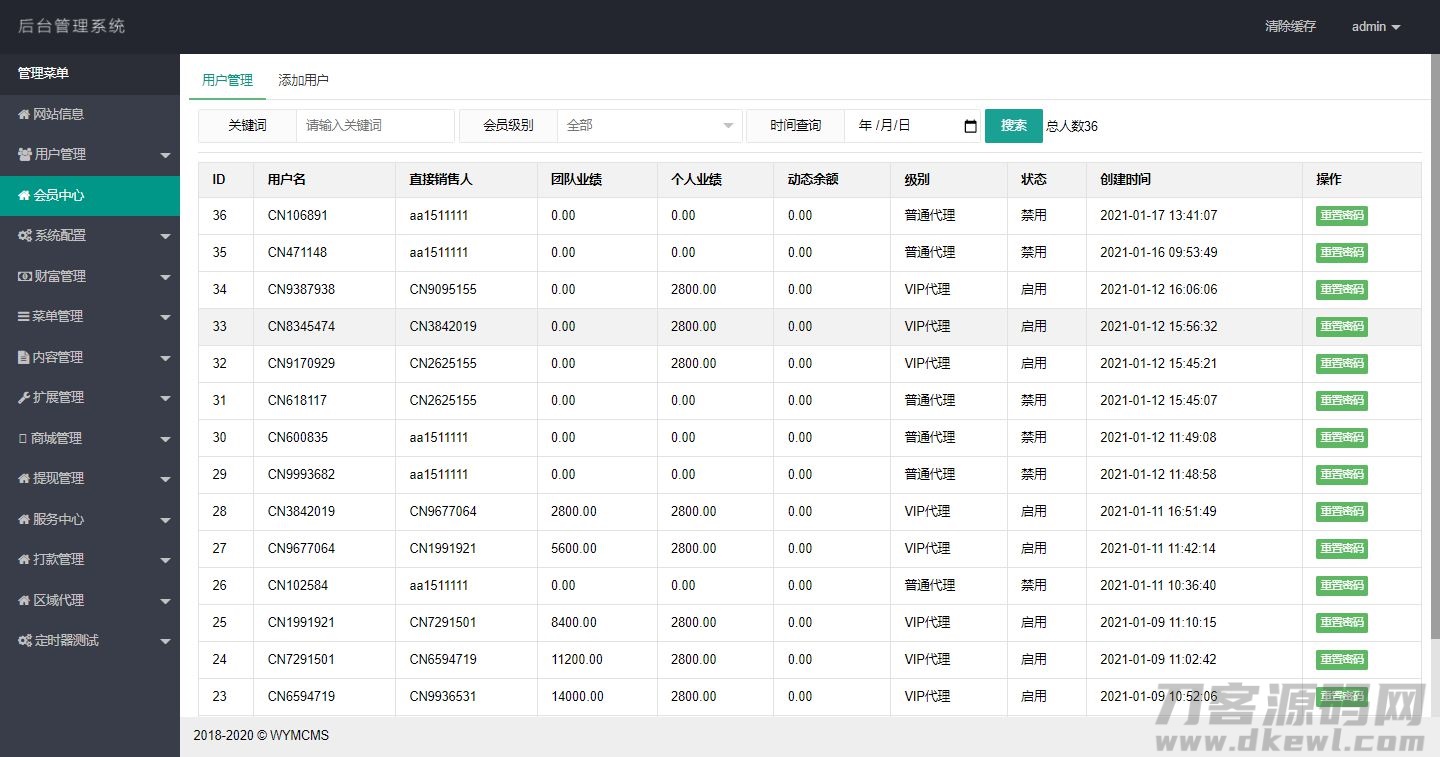1440x757 pixels.
Task: Click the 菜单管理 list icon
Action: tap(25, 316)
